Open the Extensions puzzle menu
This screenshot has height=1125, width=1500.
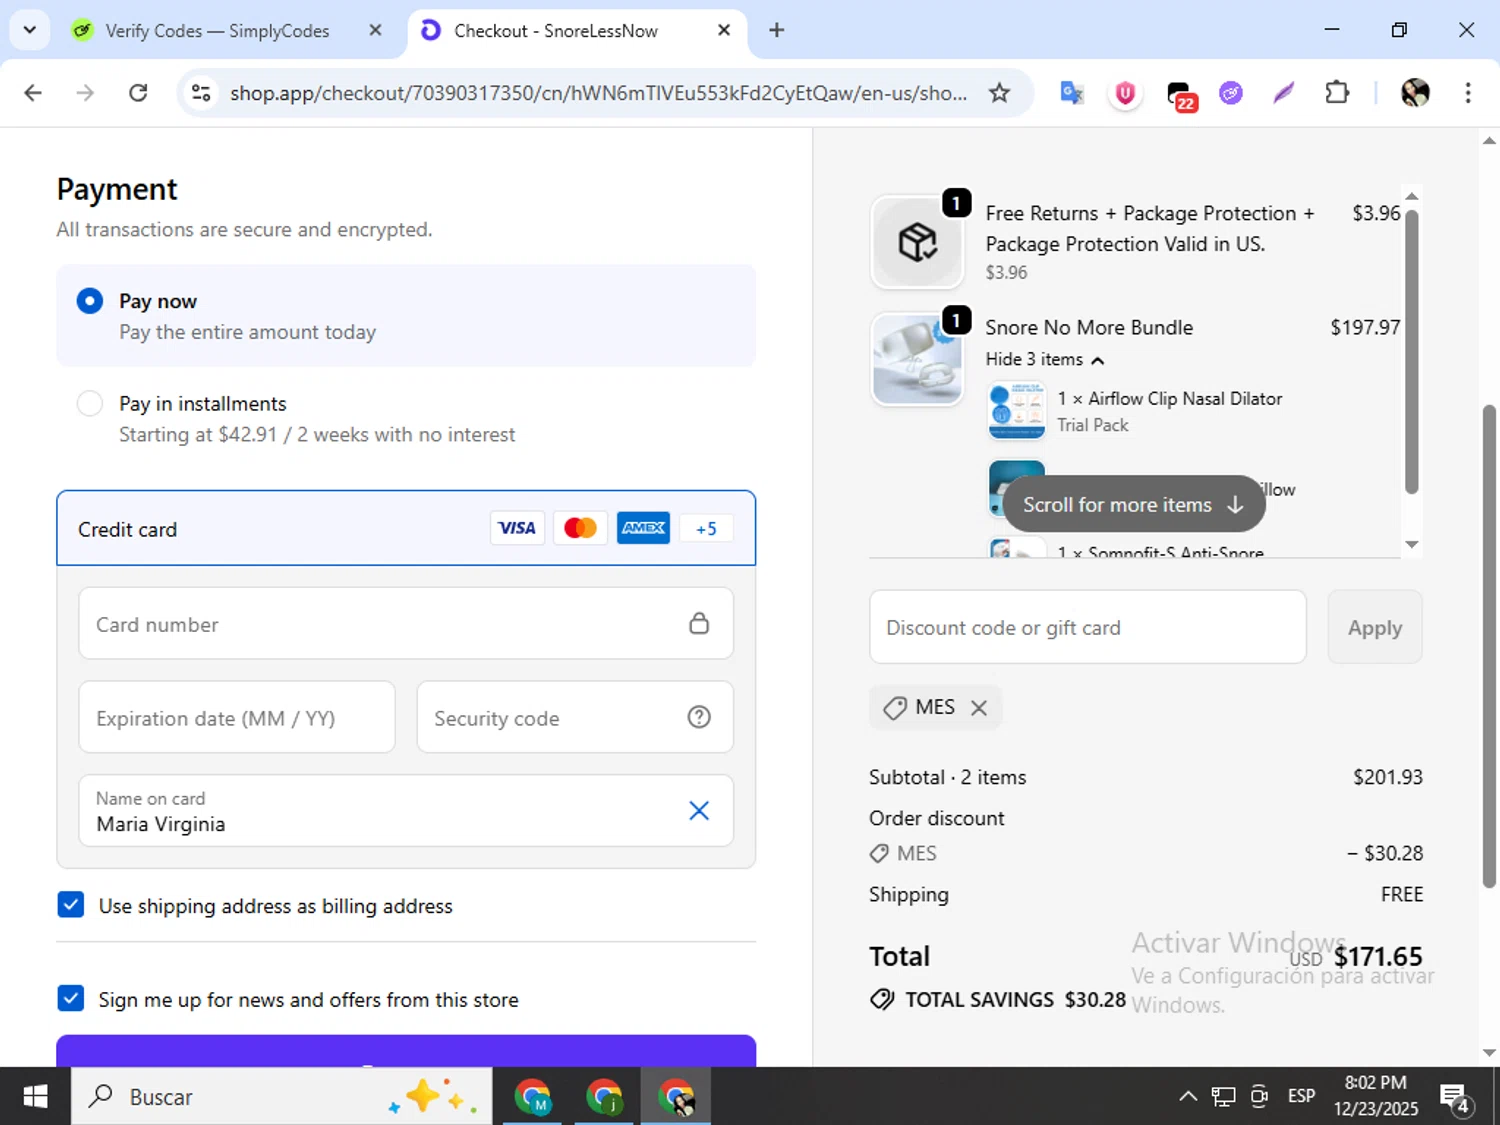[1337, 93]
